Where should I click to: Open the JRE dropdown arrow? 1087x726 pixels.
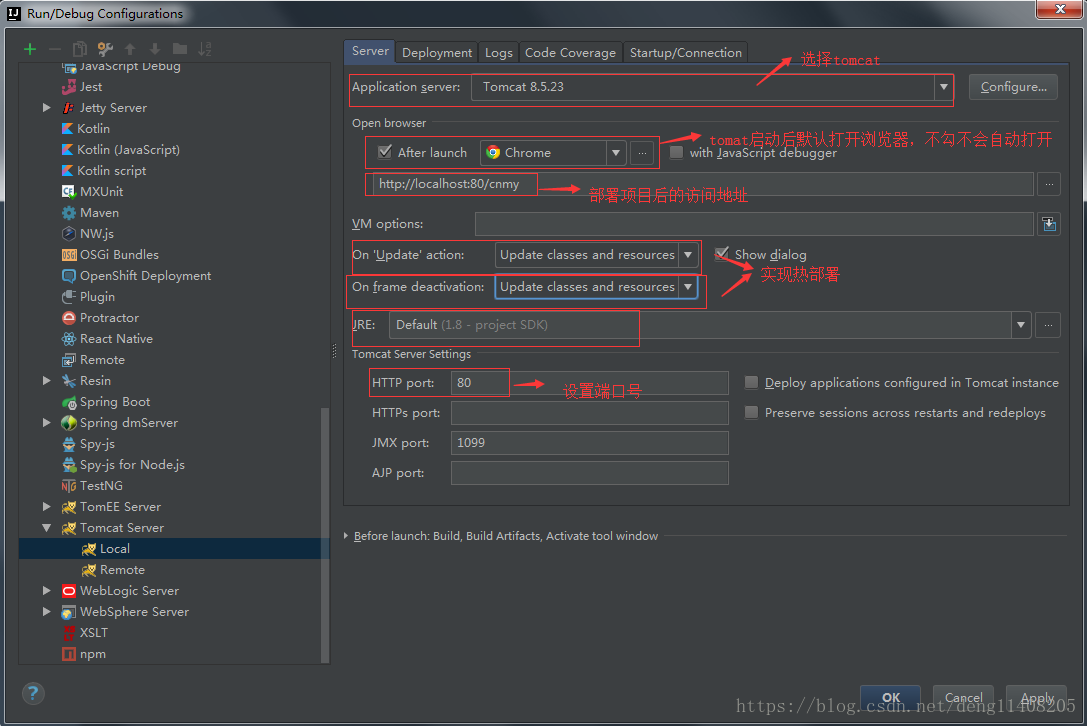(1020, 325)
